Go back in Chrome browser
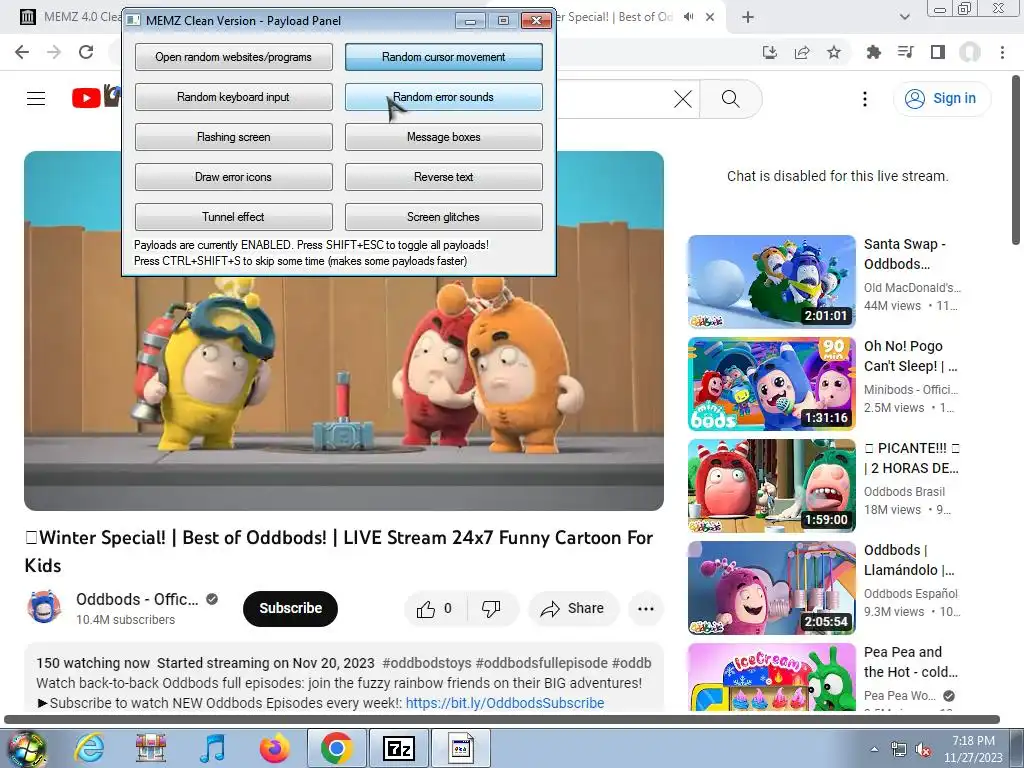The height and width of the screenshot is (768, 1024). (x=22, y=52)
